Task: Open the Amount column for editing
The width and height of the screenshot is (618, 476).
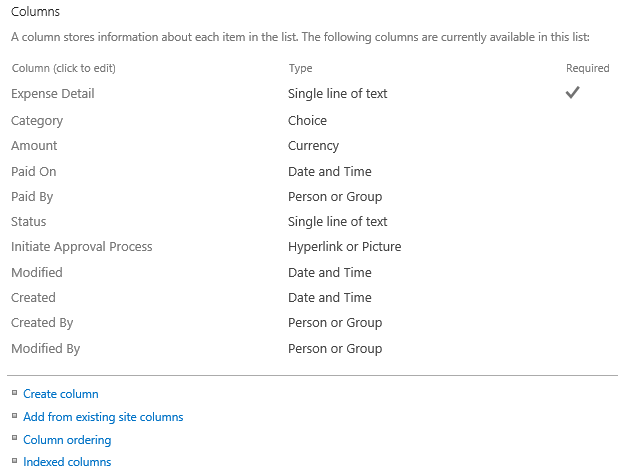Action: coord(34,146)
